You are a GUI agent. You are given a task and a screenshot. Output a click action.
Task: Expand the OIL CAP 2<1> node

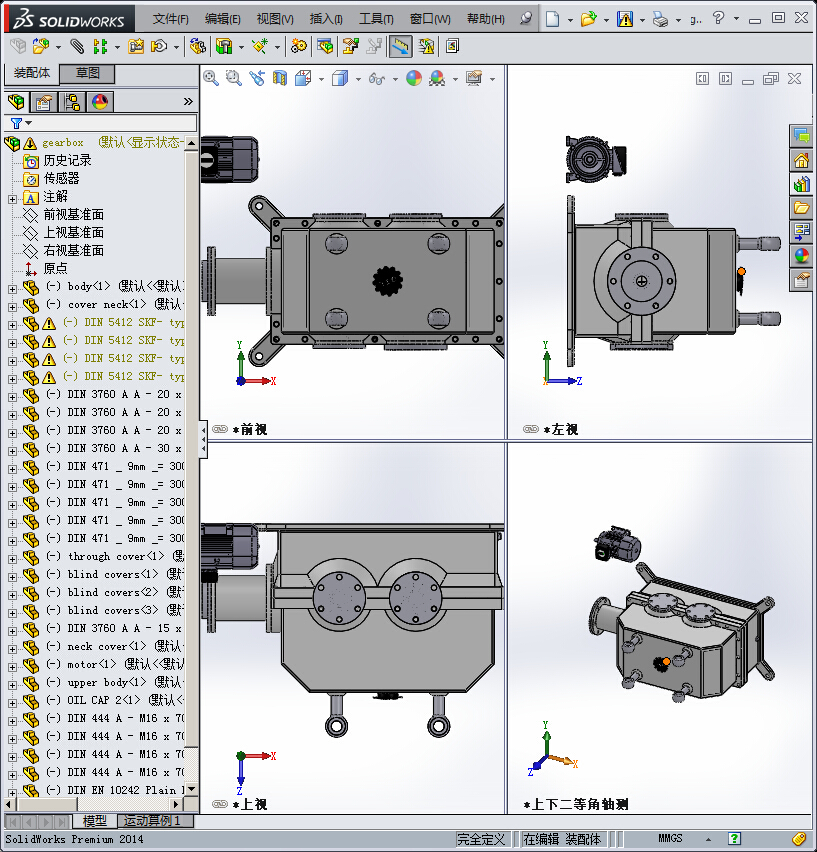pyautogui.click(x=12, y=703)
